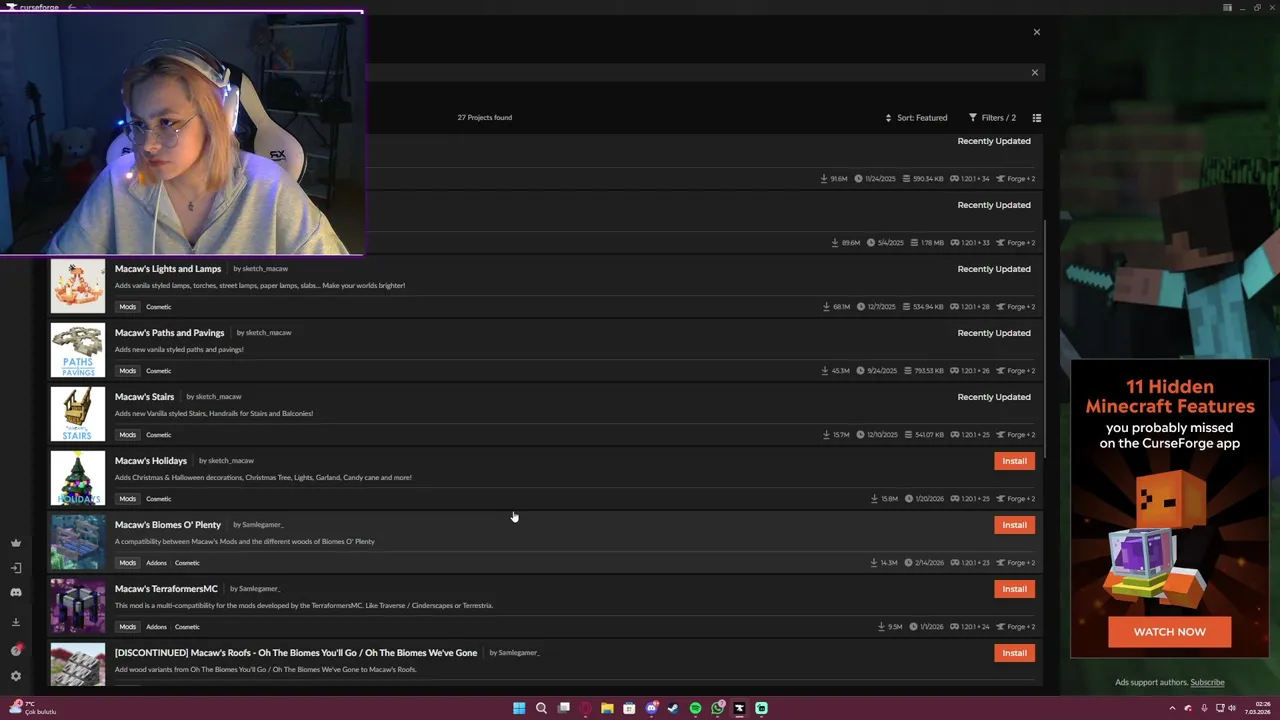Click '27 Projects found' text
Image resolution: width=1280 pixels, height=720 pixels.
click(x=485, y=118)
